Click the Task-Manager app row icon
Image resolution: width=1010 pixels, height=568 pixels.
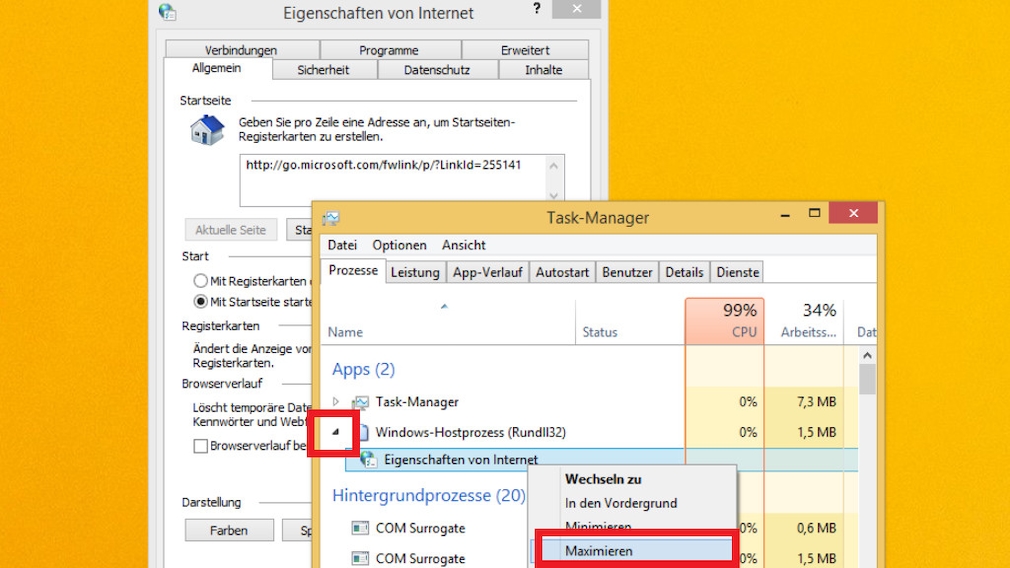pos(361,402)
